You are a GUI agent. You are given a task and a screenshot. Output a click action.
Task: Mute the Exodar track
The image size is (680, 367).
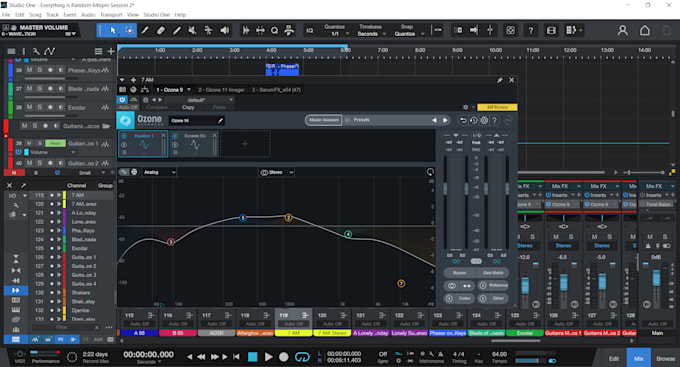[x=29, y=107]
